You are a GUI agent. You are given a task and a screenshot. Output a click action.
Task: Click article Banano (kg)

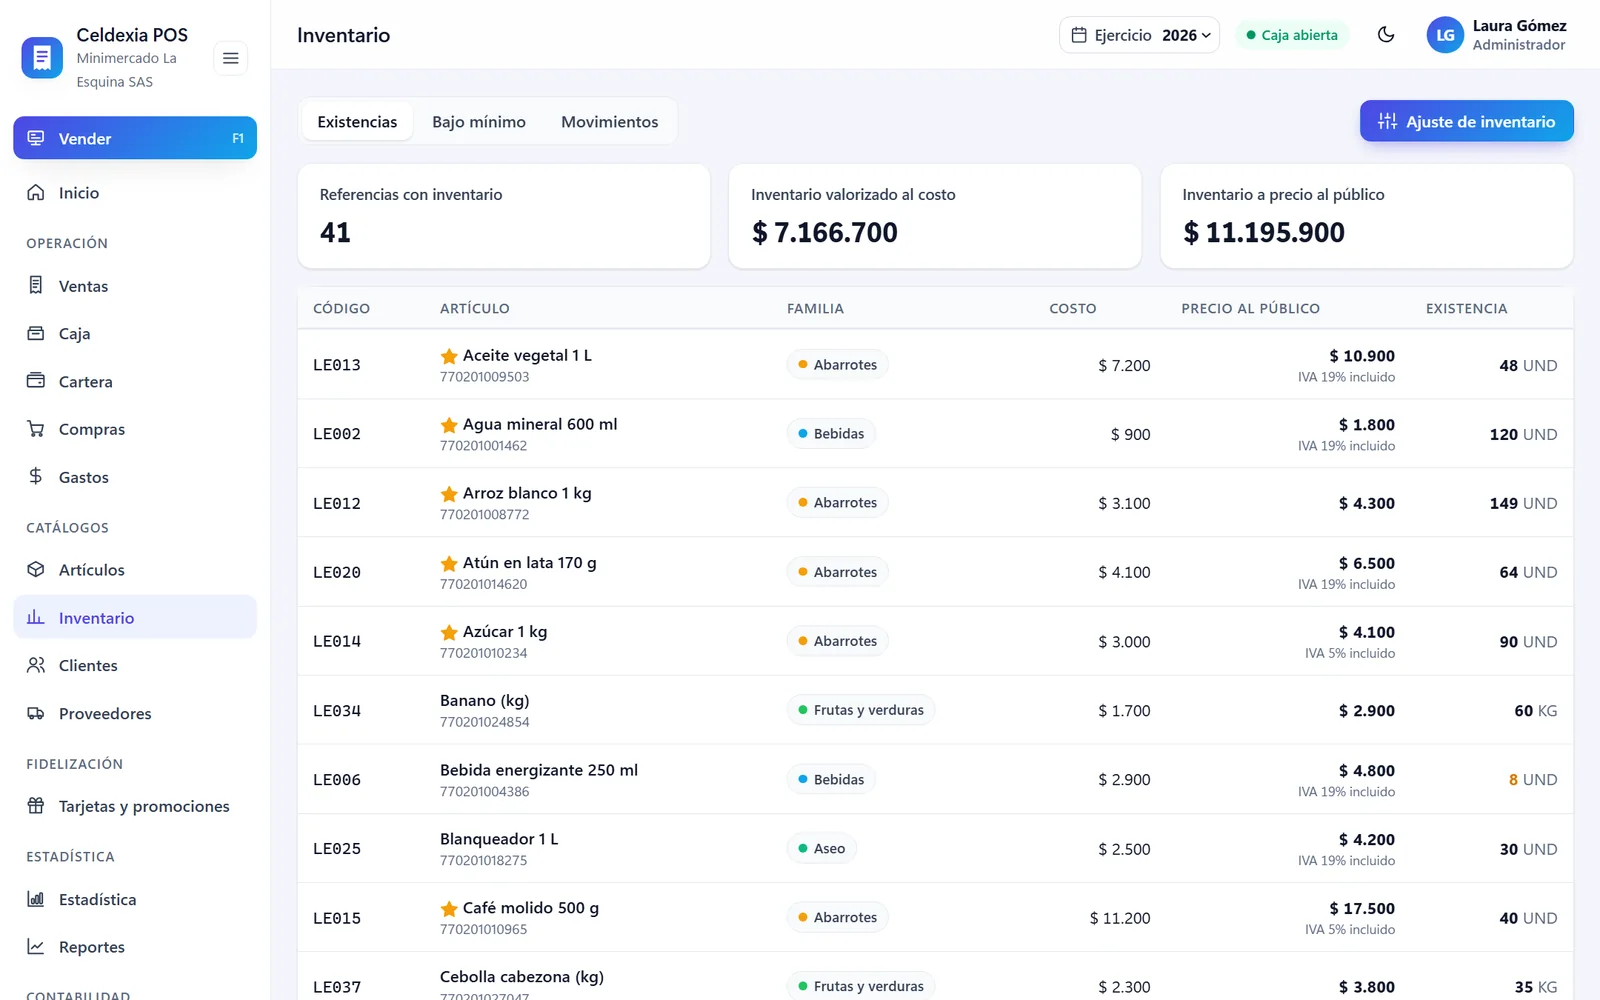pos(485,701)
